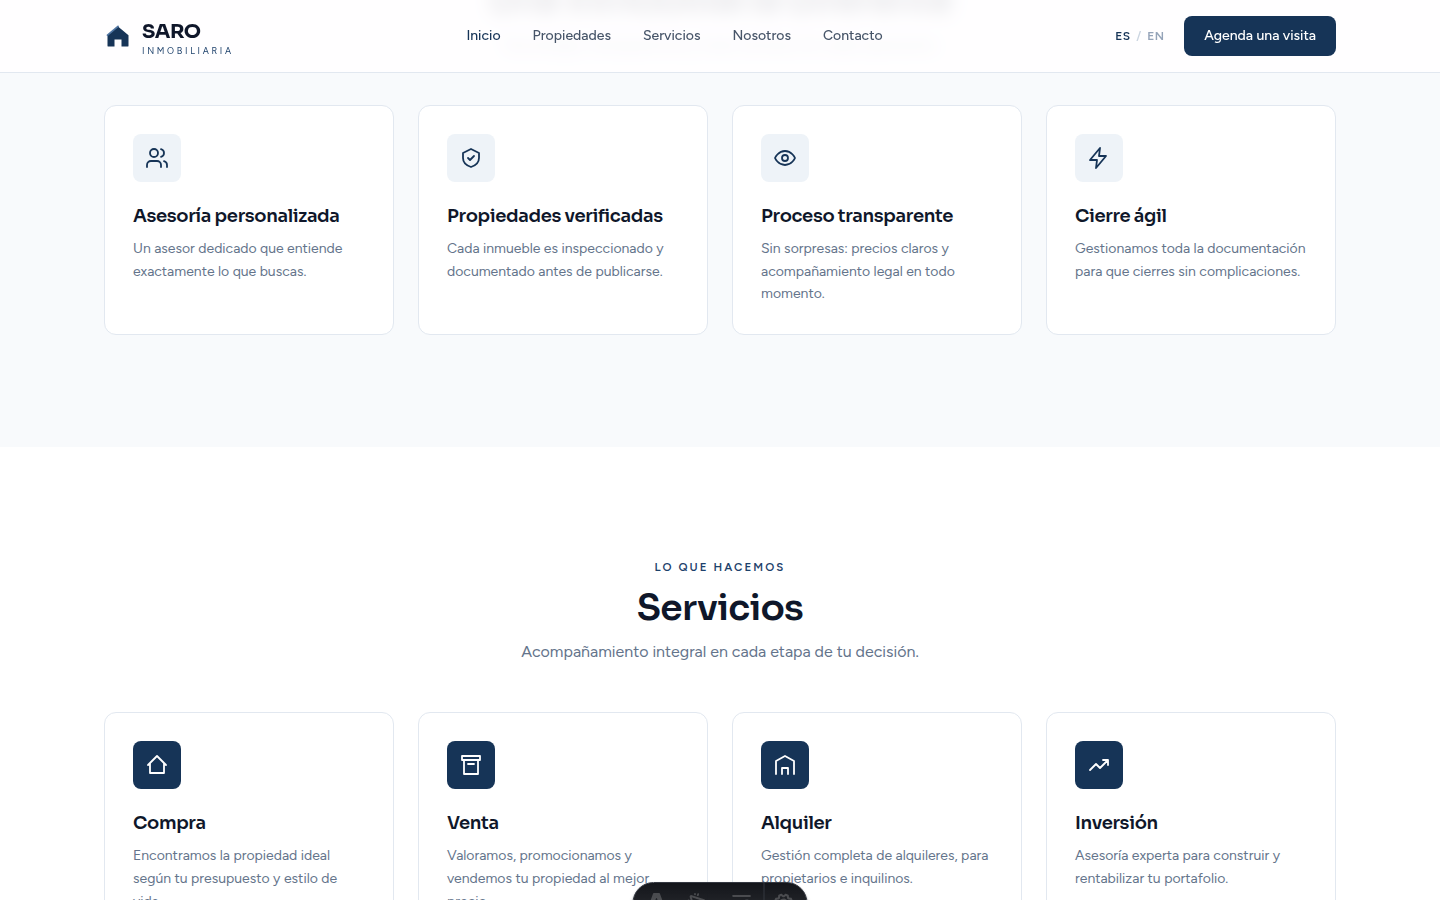Open Nosotros navigation link
This screenshot has width=1440, height=900.
click(x=761, y=35)
